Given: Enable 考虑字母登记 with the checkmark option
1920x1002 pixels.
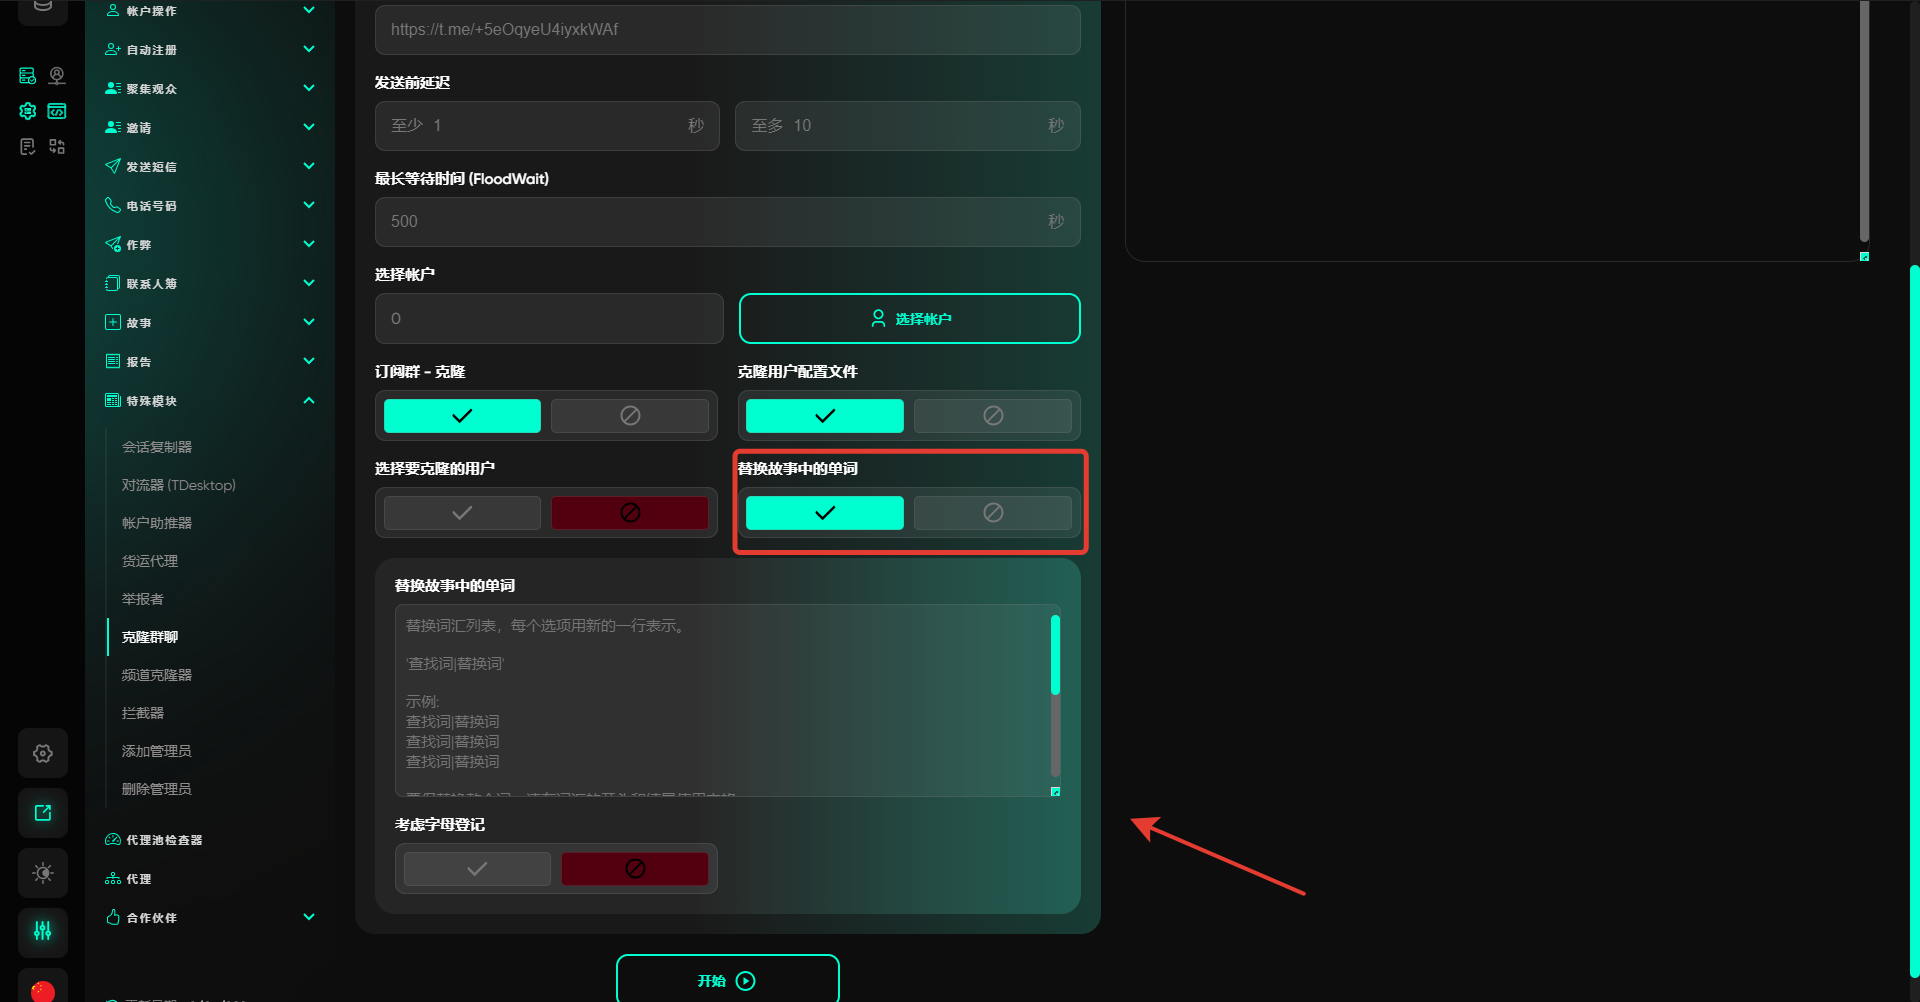Looking at the screenshot, I should [477, 869].
